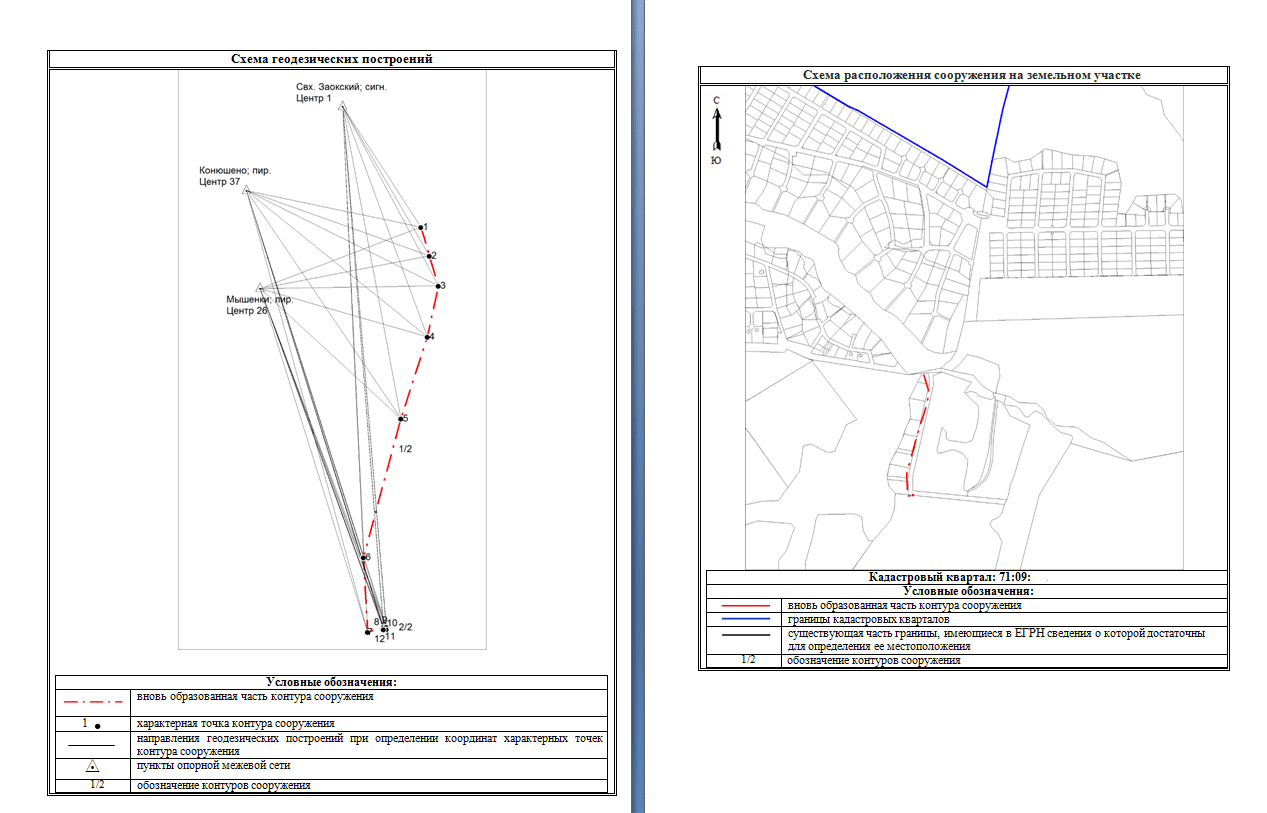The width and height of the screenshot is (1267, 813).
Task: Select characteristic point 6 on the contour
Action: tap(363, 557)
